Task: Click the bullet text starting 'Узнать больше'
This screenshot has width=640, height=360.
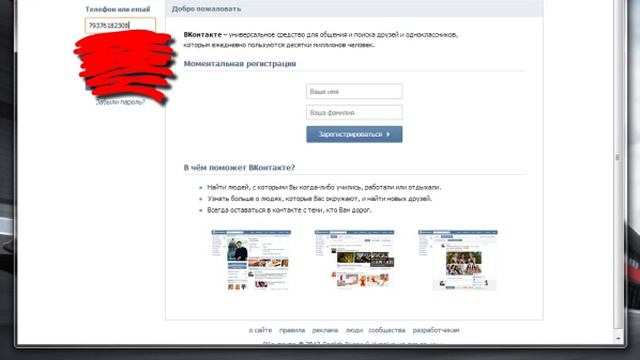Action: coord(320,199)
